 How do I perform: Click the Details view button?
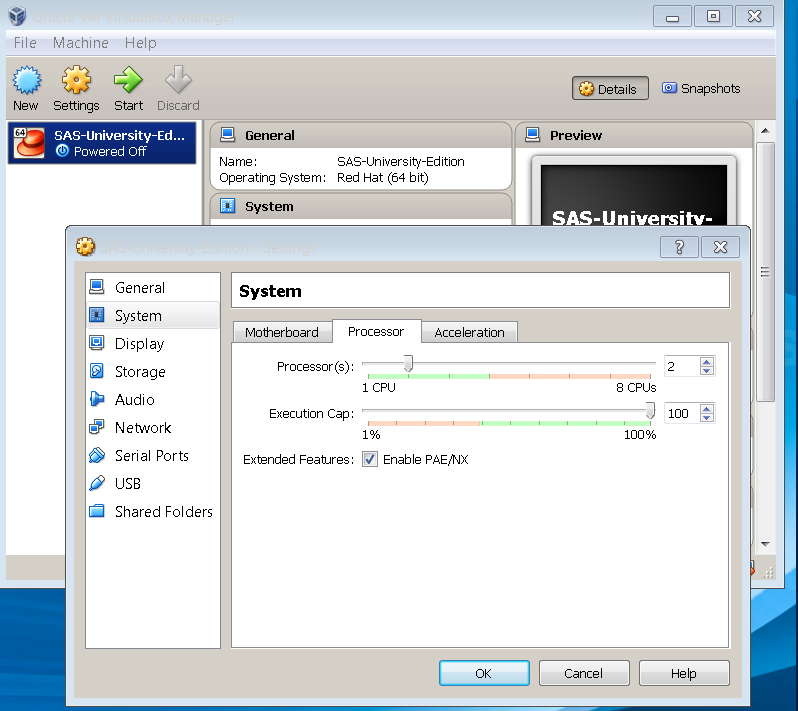(610, 89)
